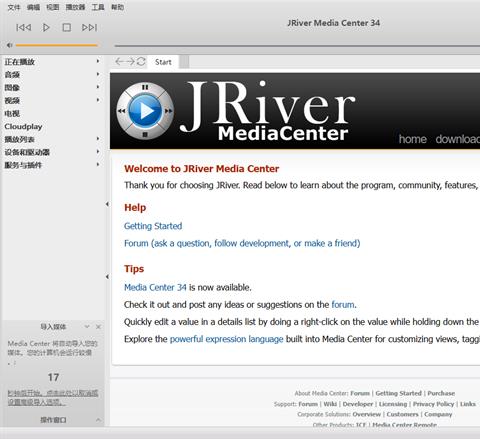Screen dimensions: 480x439
Task: Open a new tab beside Start
Action: click(184, 62)
